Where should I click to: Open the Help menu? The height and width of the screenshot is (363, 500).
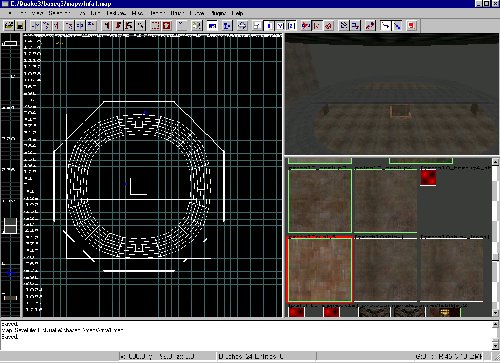click(237, 13)
